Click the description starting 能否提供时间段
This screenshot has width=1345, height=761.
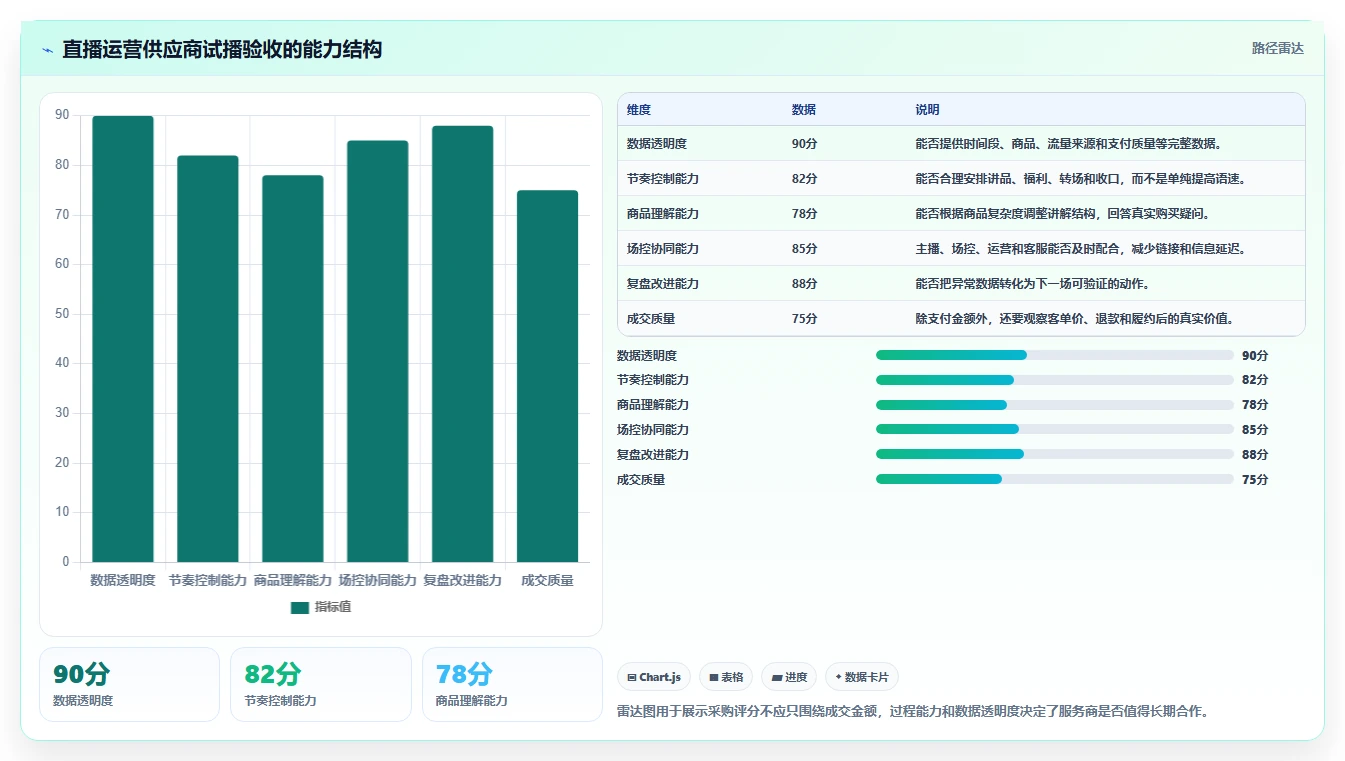[x=1068, y=144]
